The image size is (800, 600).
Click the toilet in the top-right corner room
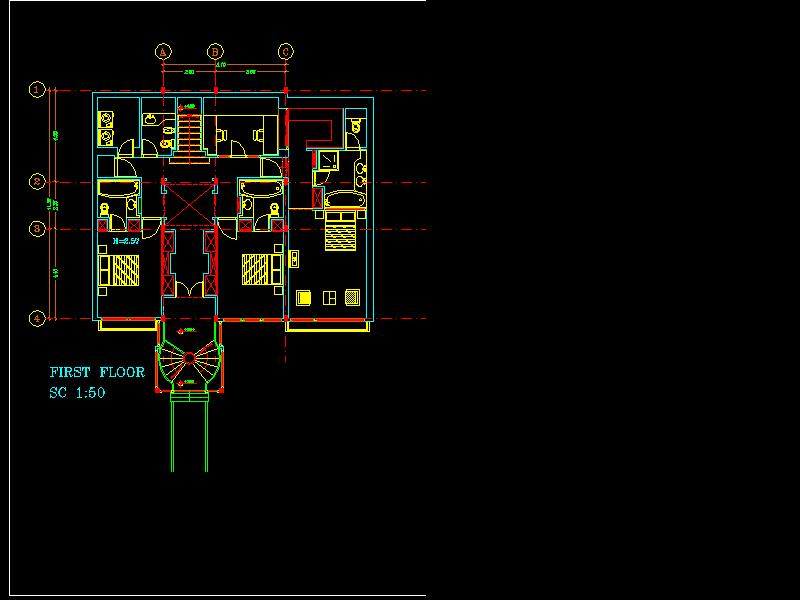pos(356,126)
